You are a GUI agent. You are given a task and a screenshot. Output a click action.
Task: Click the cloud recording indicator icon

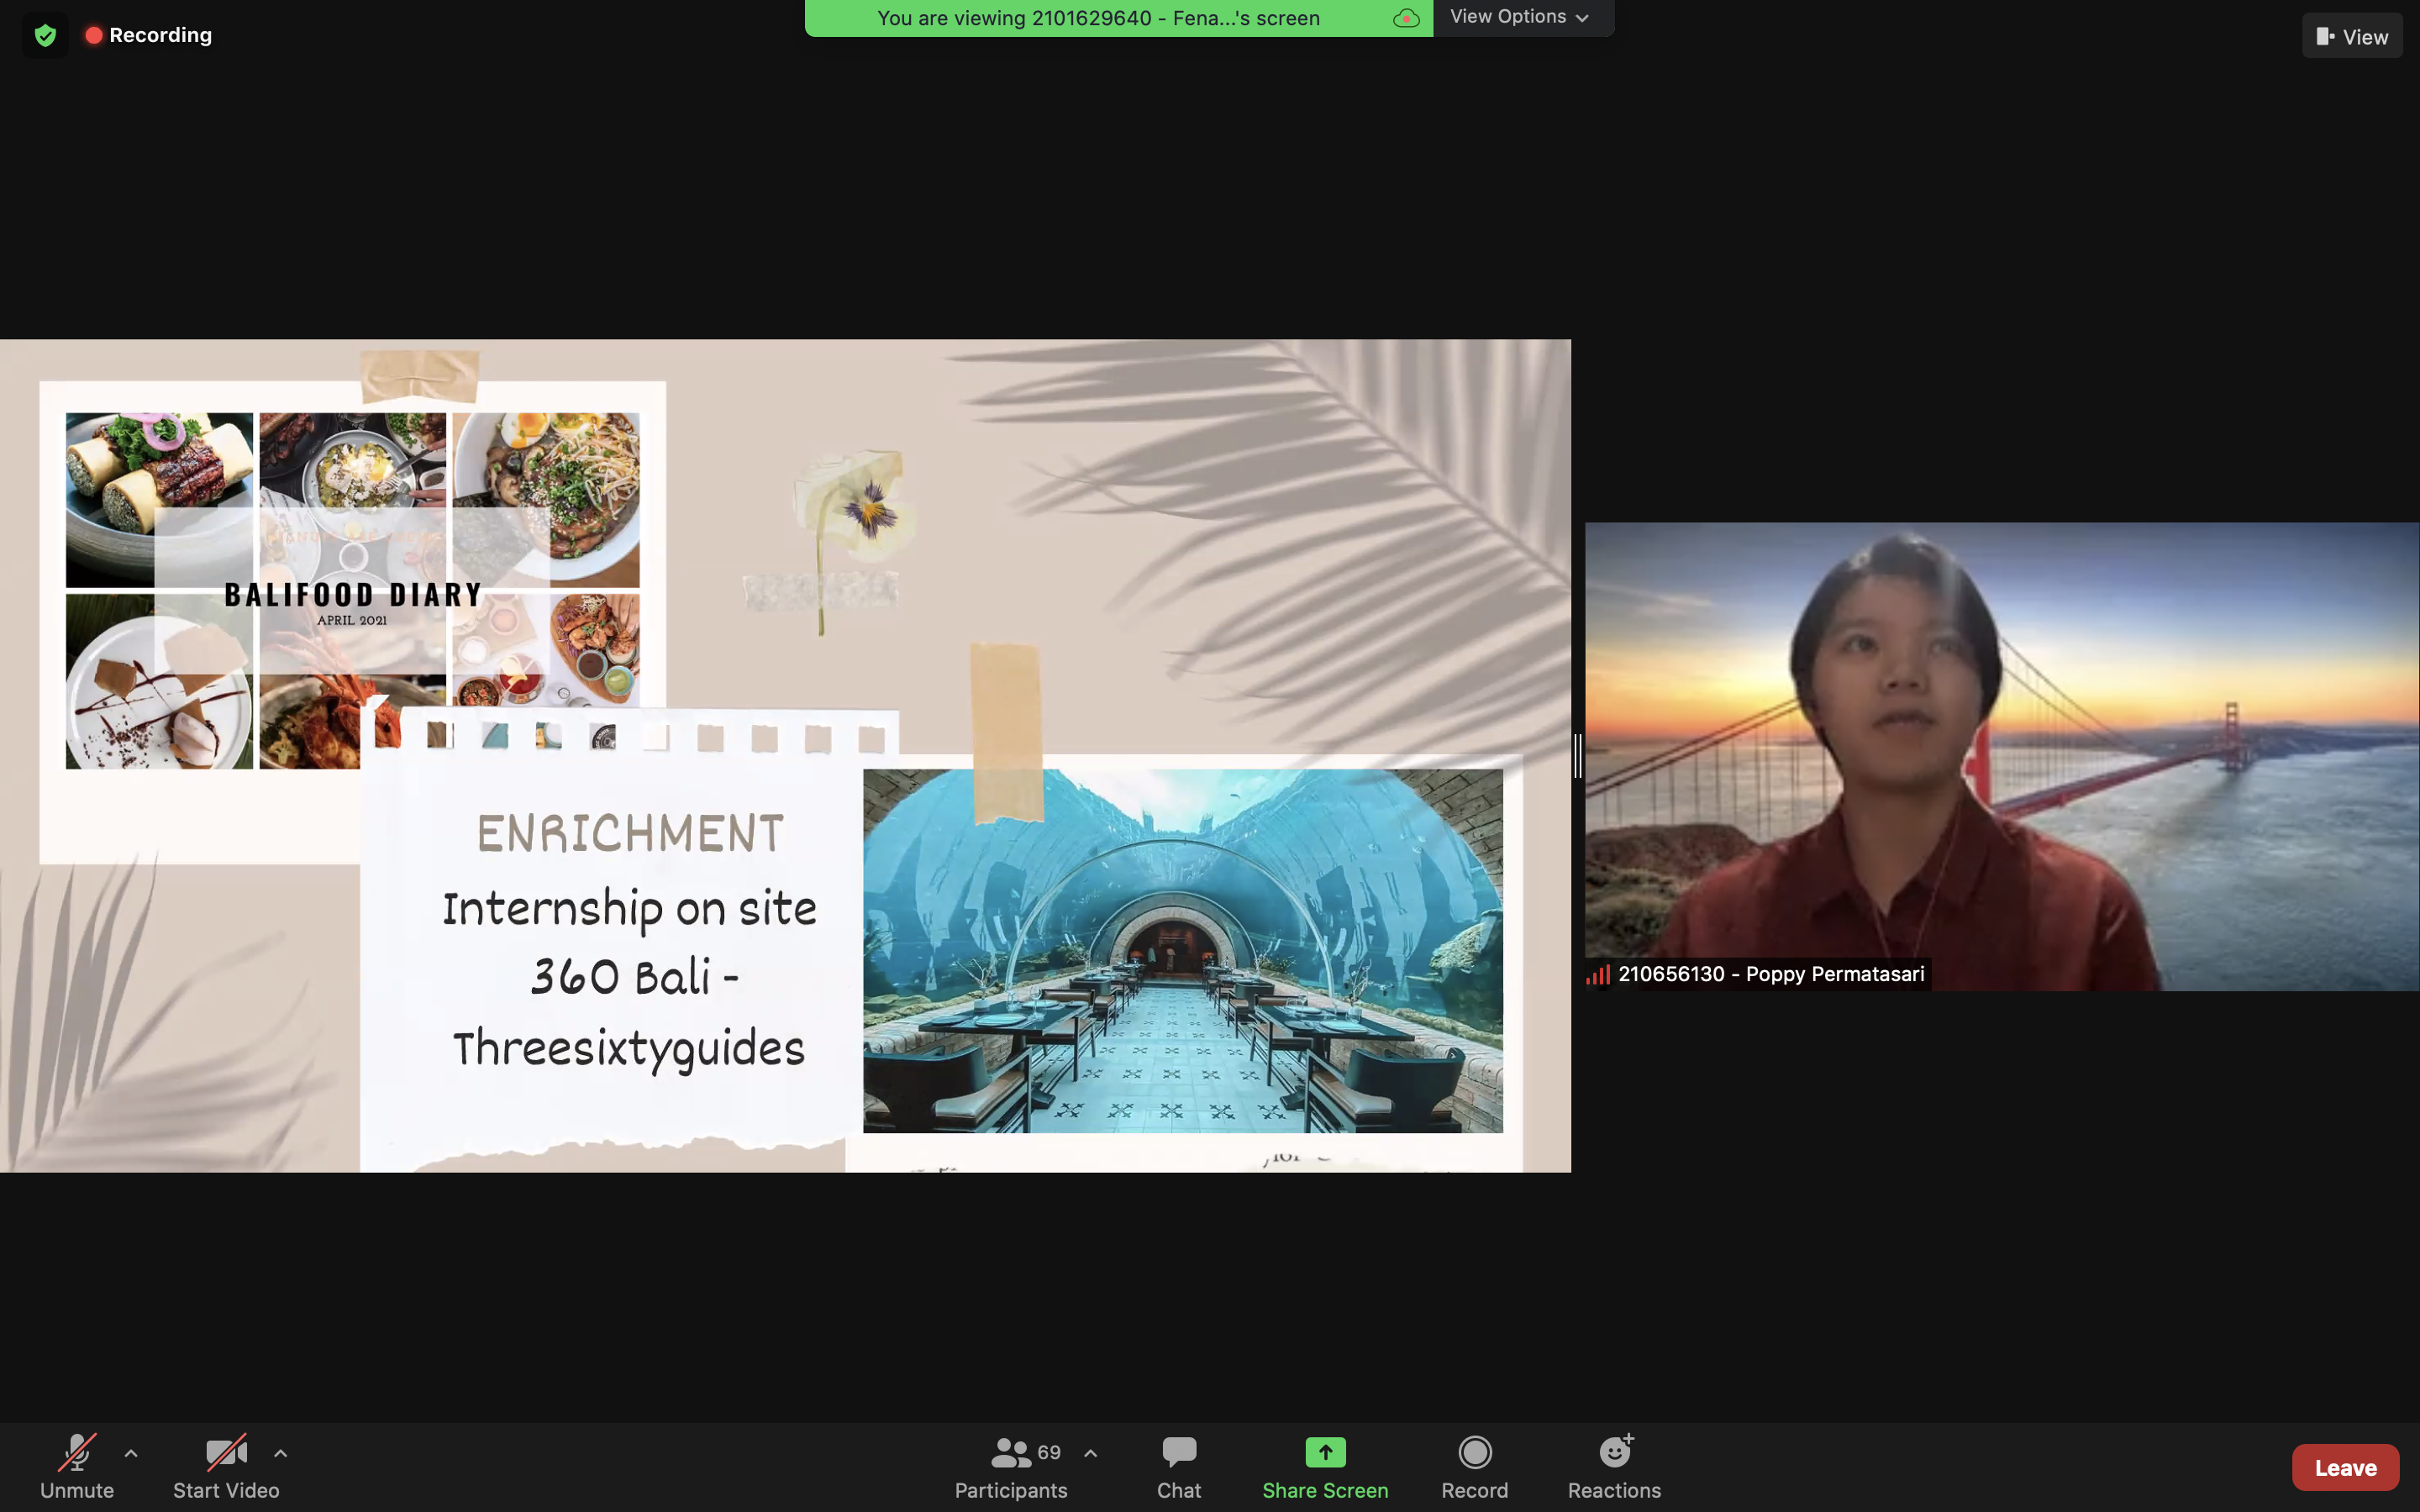click(1406, 18)
